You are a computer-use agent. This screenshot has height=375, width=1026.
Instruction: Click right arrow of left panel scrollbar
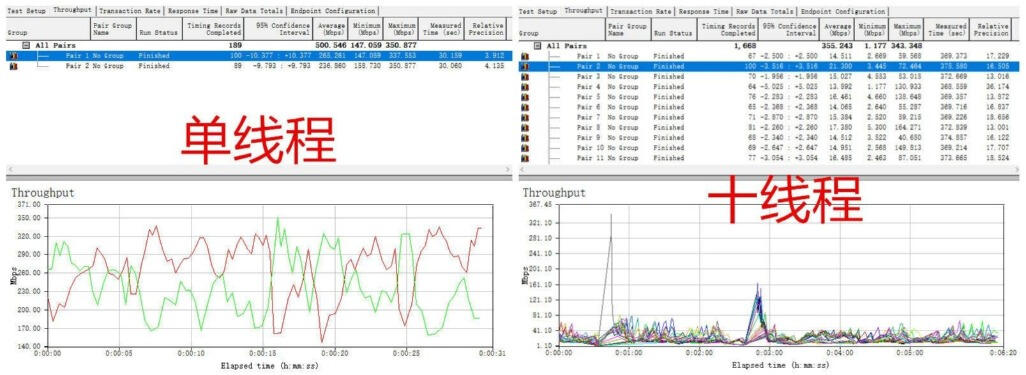coord(508,170)
